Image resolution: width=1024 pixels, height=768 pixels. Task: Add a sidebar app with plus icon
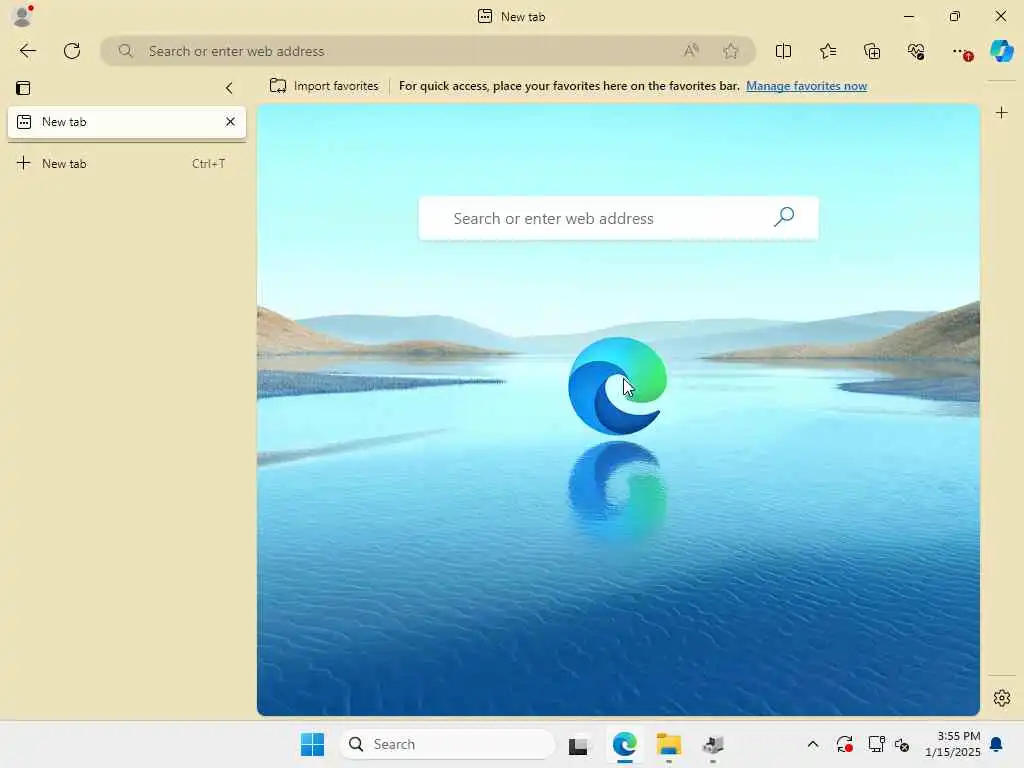(x=1001, y=112)
